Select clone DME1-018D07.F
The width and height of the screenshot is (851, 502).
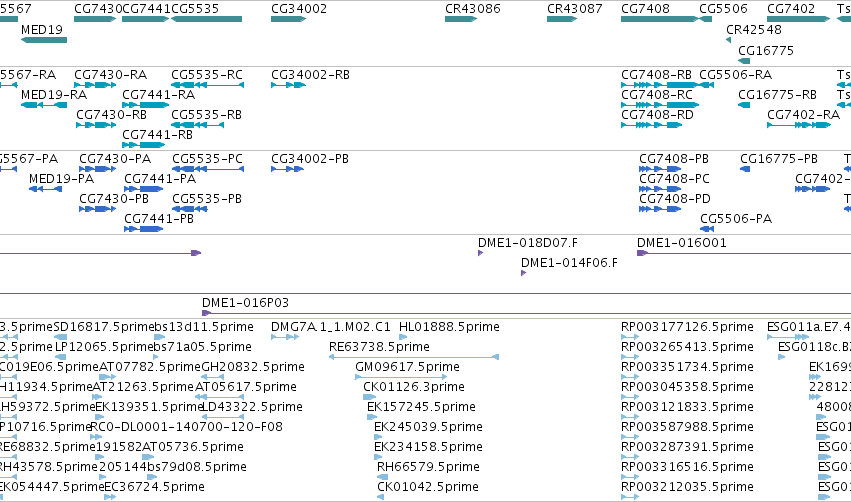click(x=480, y=253)
